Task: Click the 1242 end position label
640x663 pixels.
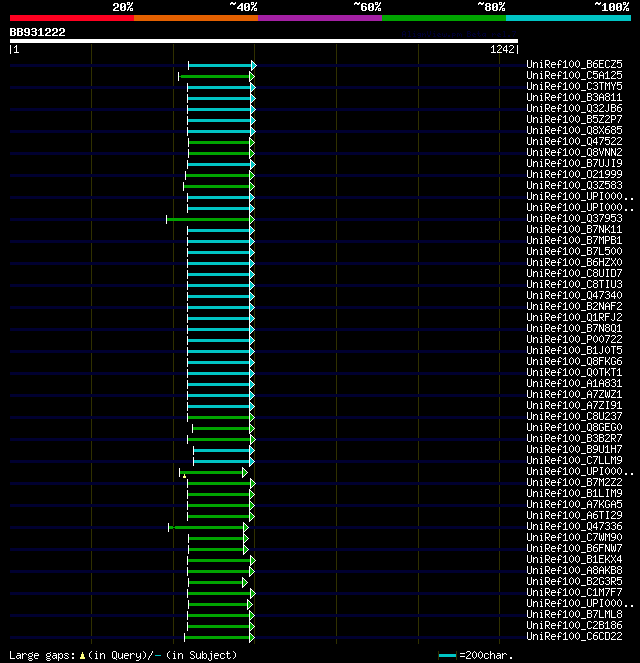Action: pos(502,49)
